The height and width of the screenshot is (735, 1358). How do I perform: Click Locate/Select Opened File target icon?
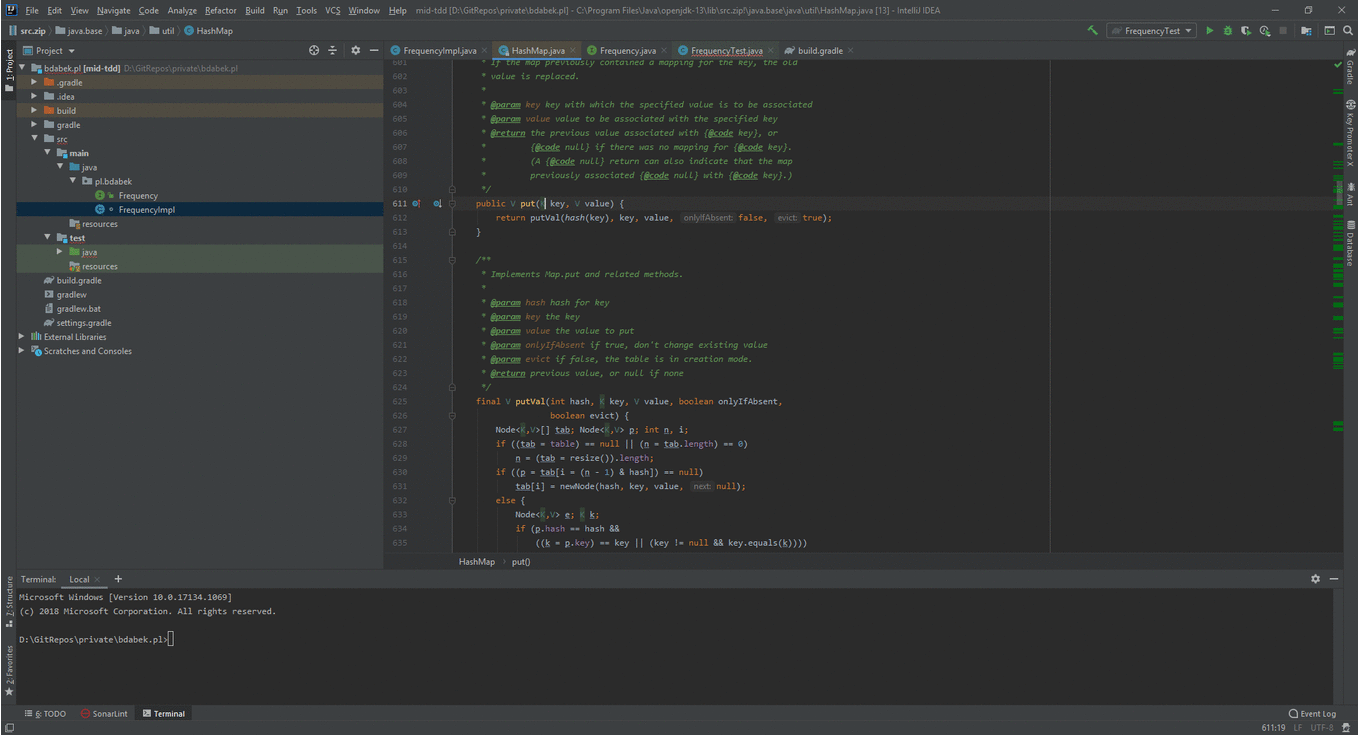click(314, 50)
